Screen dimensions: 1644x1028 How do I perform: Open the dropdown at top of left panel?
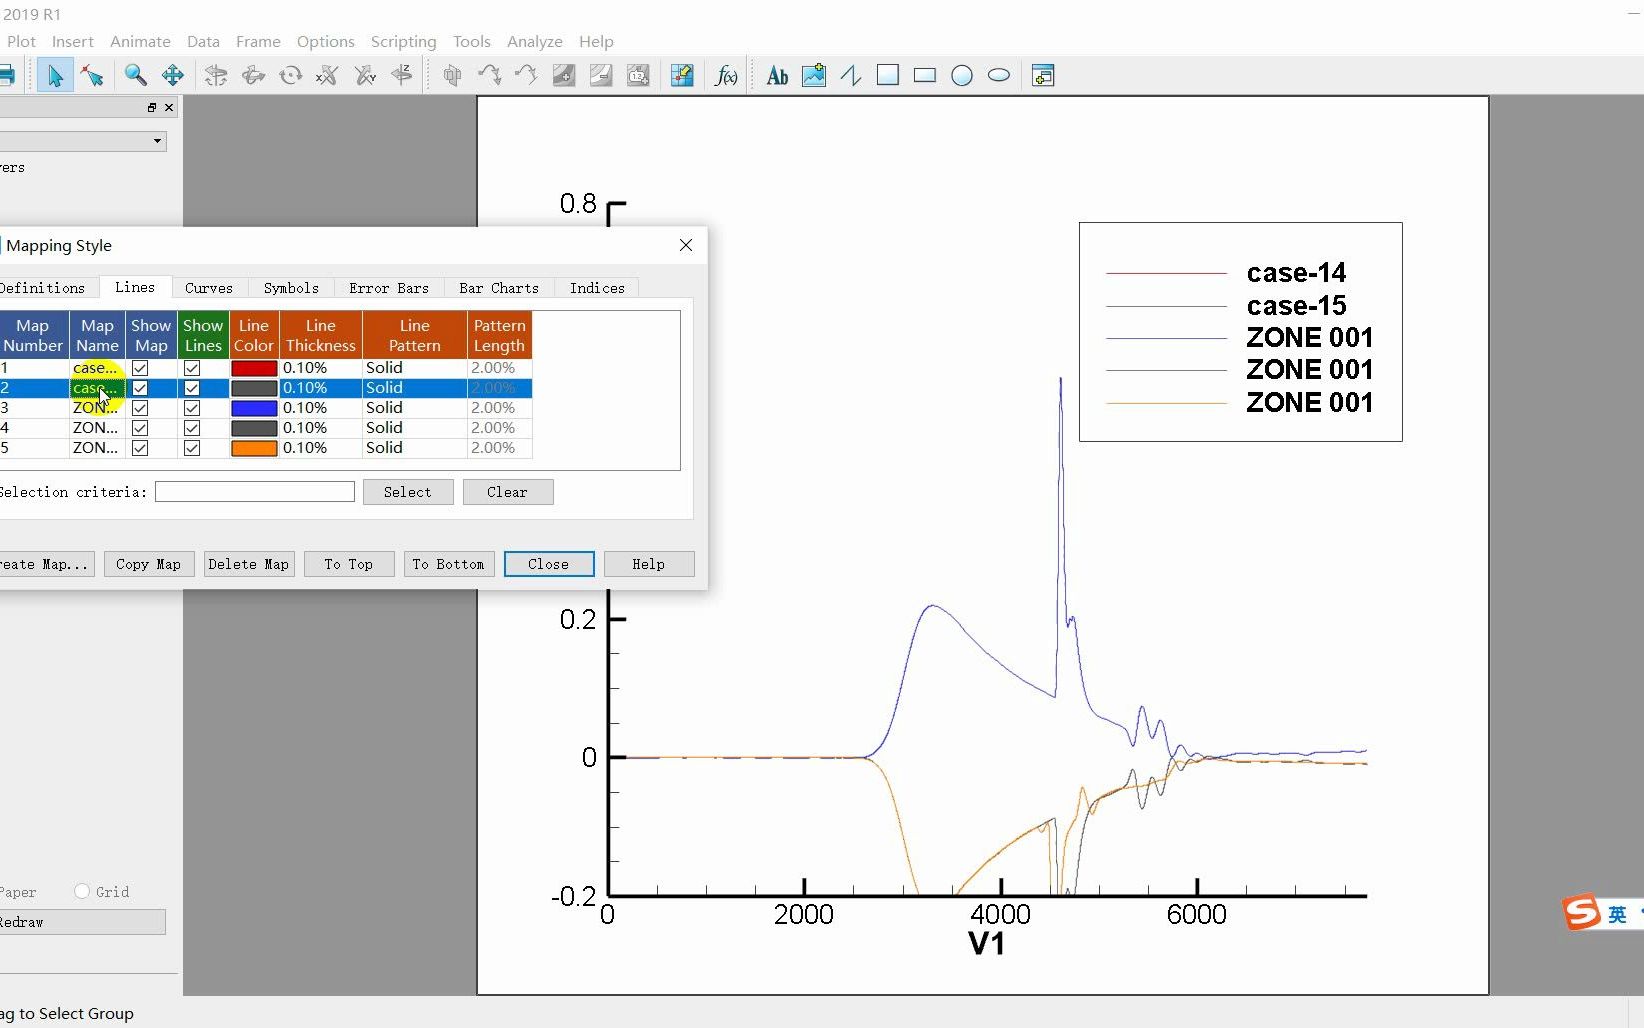[156, 141]
